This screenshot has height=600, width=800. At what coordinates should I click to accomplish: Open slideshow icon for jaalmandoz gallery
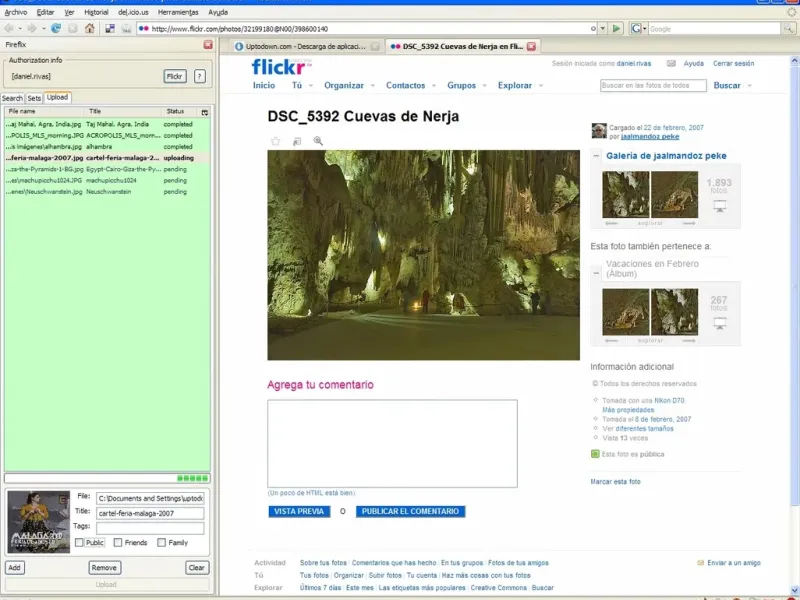(x=719, y=206)
